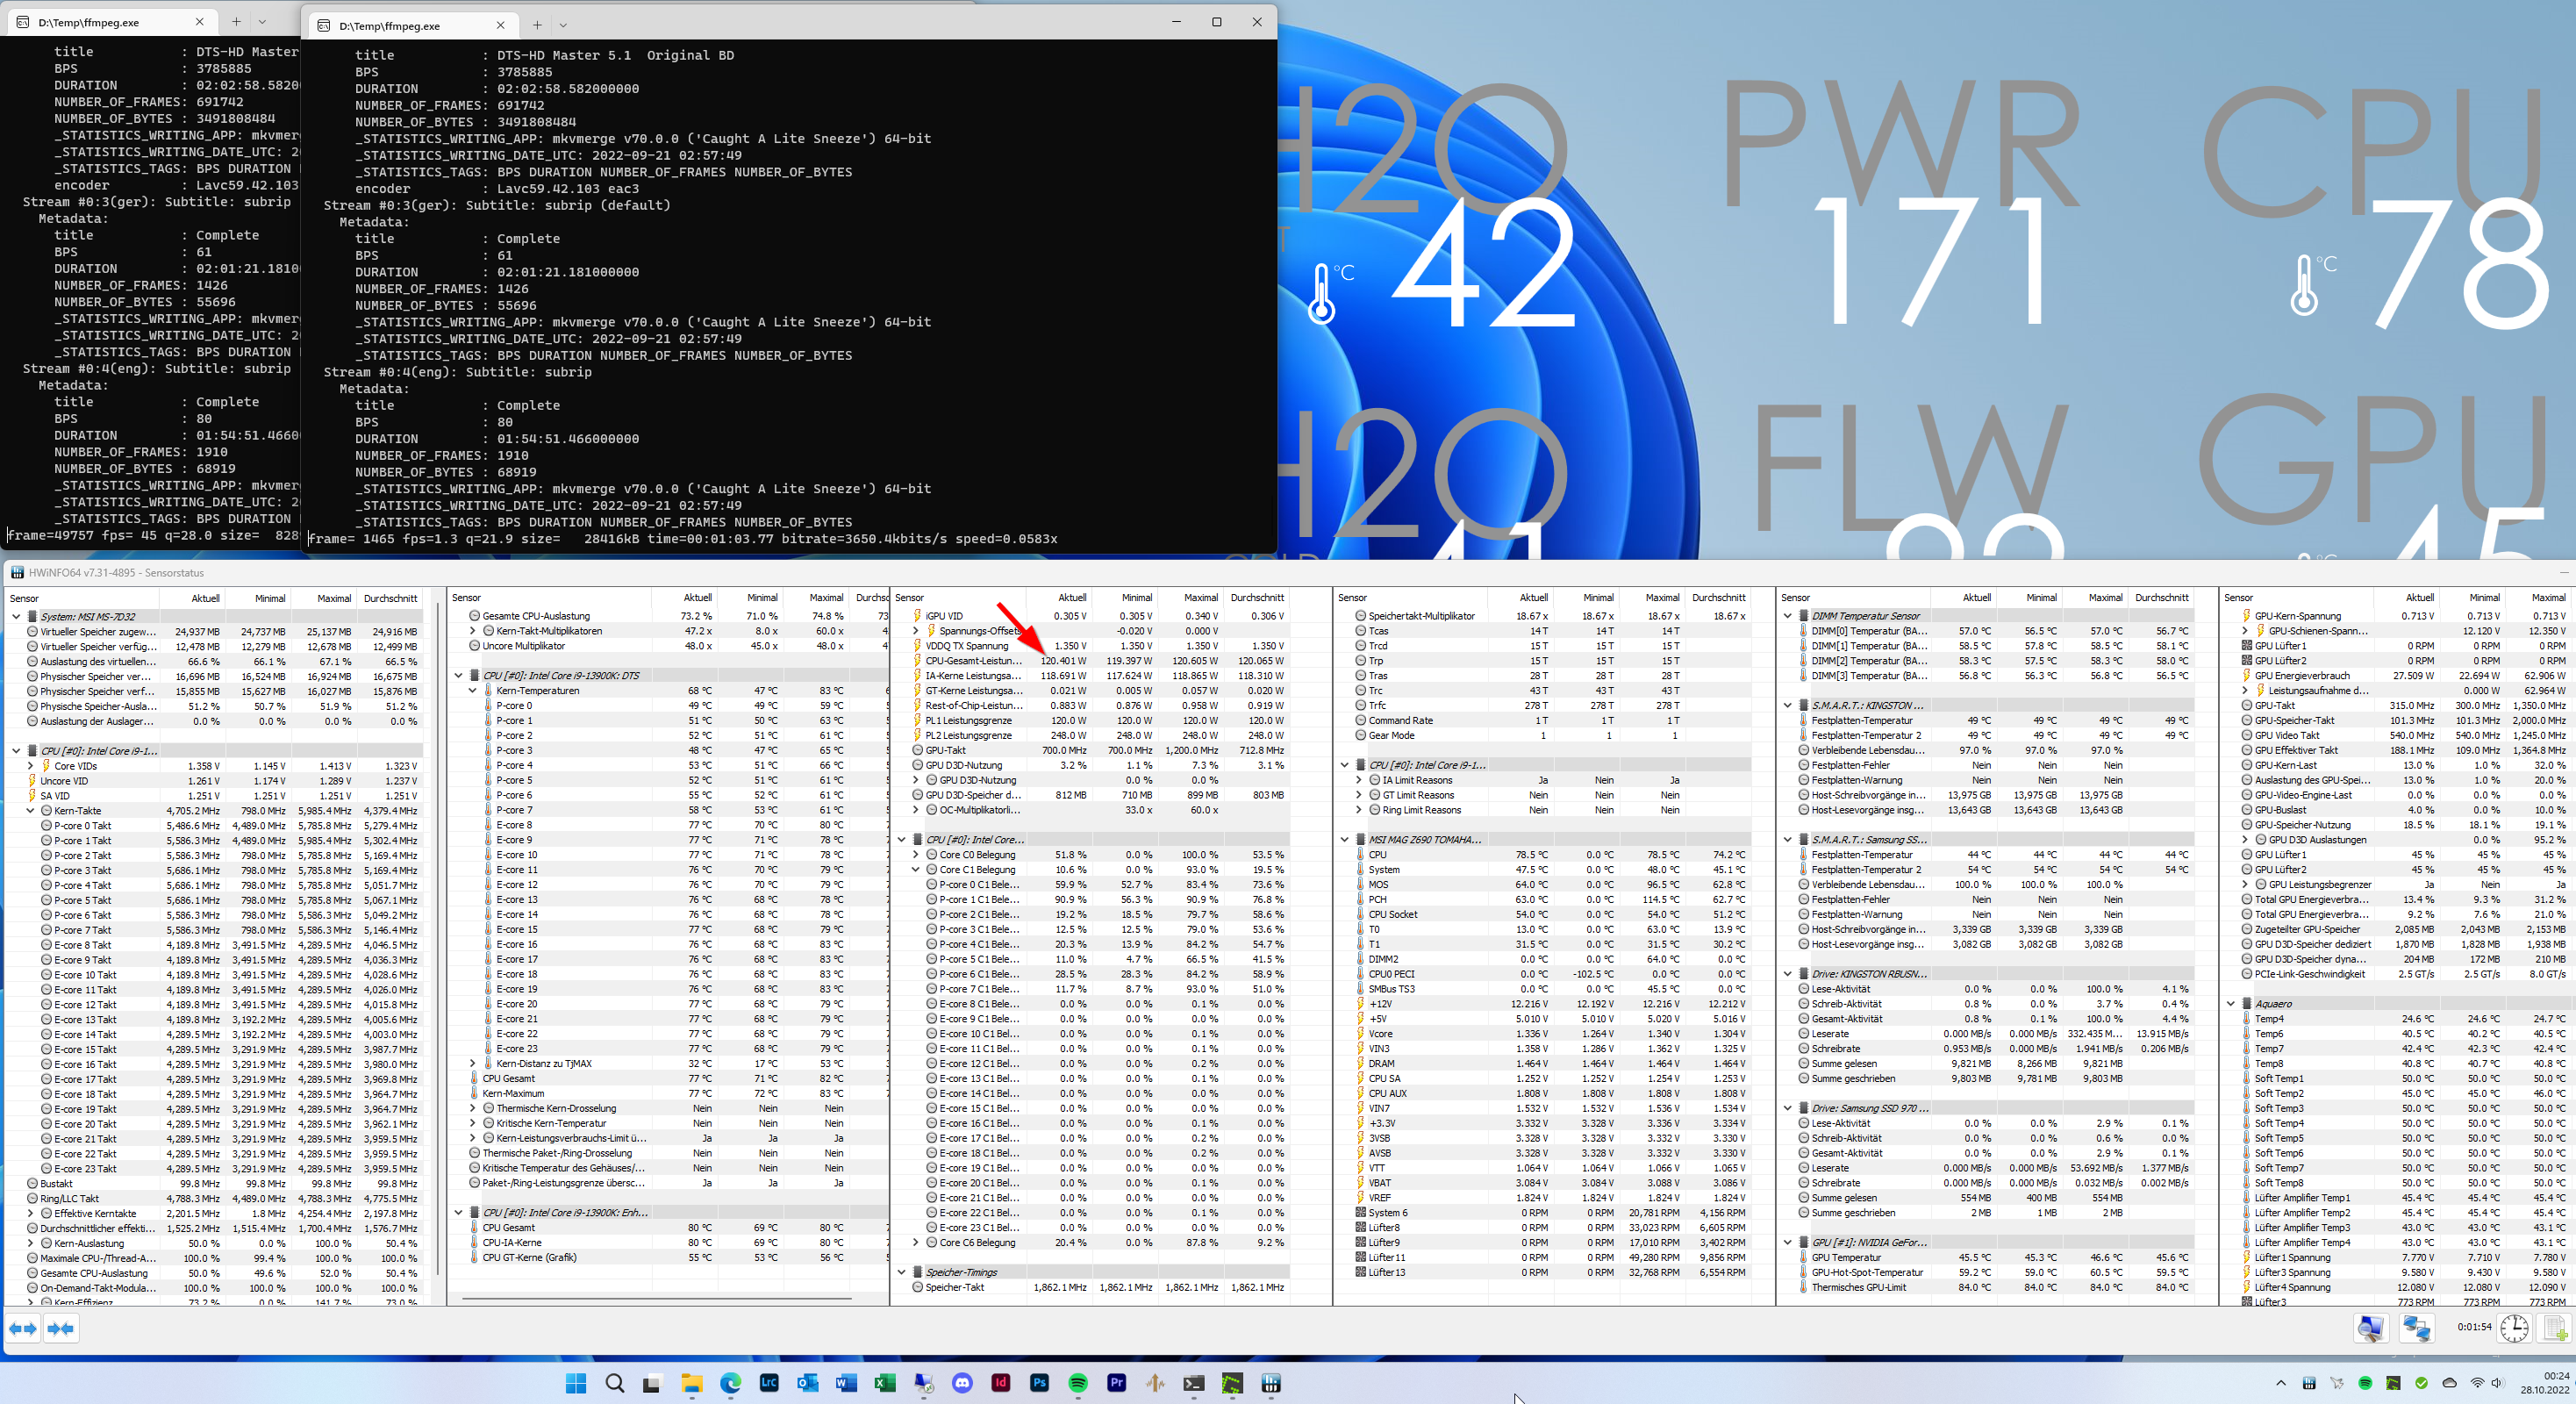Expand the IA Limit Reasons node
Image resolution: width=2576 pixels, height=1404 pixels.
point(1359,780)
